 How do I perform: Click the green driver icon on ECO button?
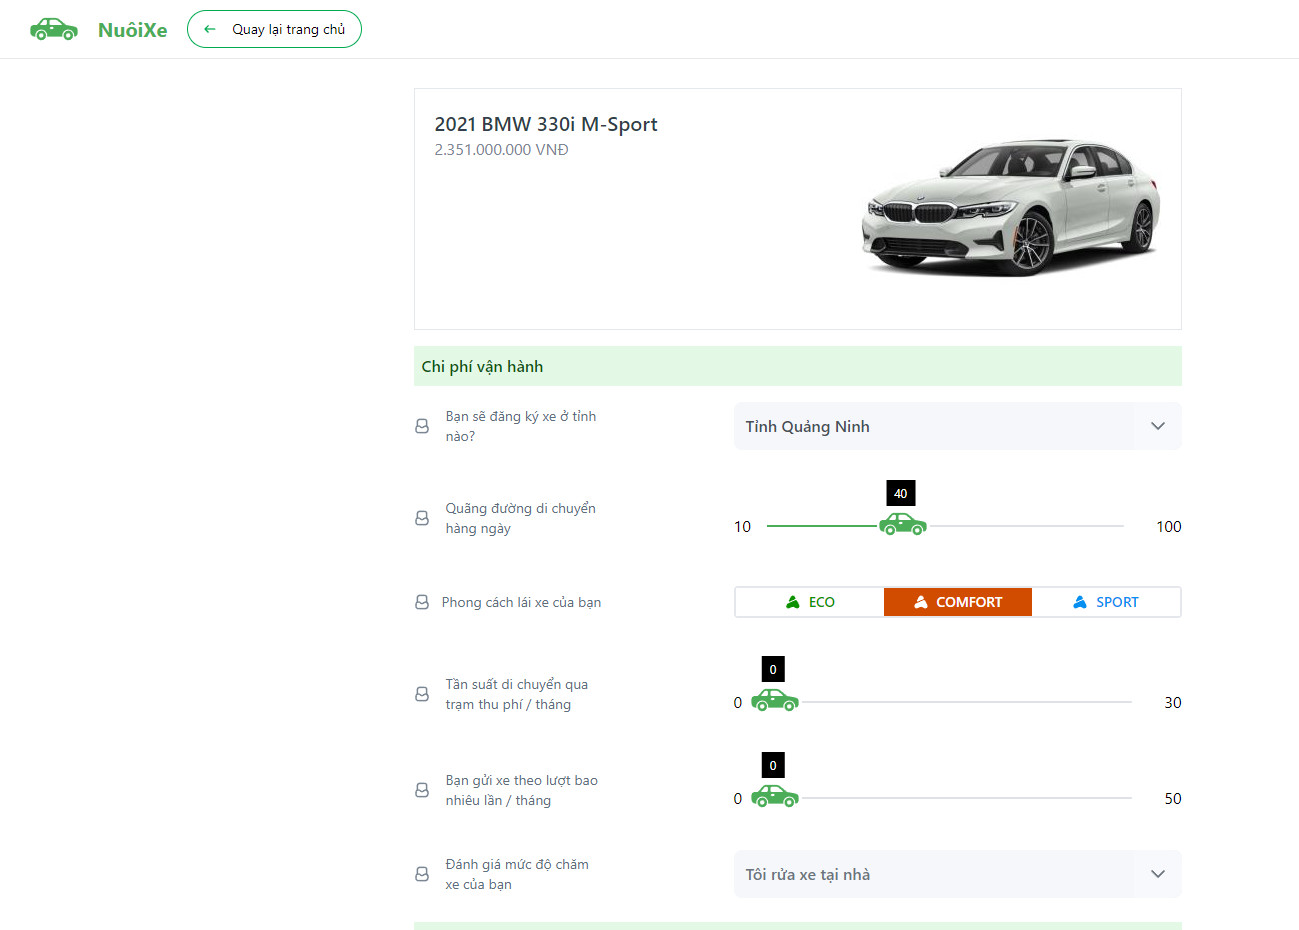793,602
